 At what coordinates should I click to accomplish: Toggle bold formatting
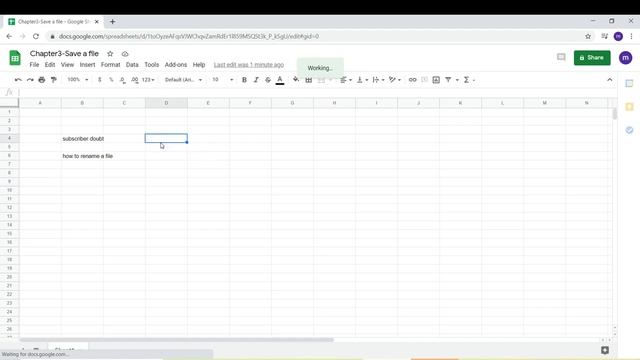pyautogui.click(x=244, y=80)
